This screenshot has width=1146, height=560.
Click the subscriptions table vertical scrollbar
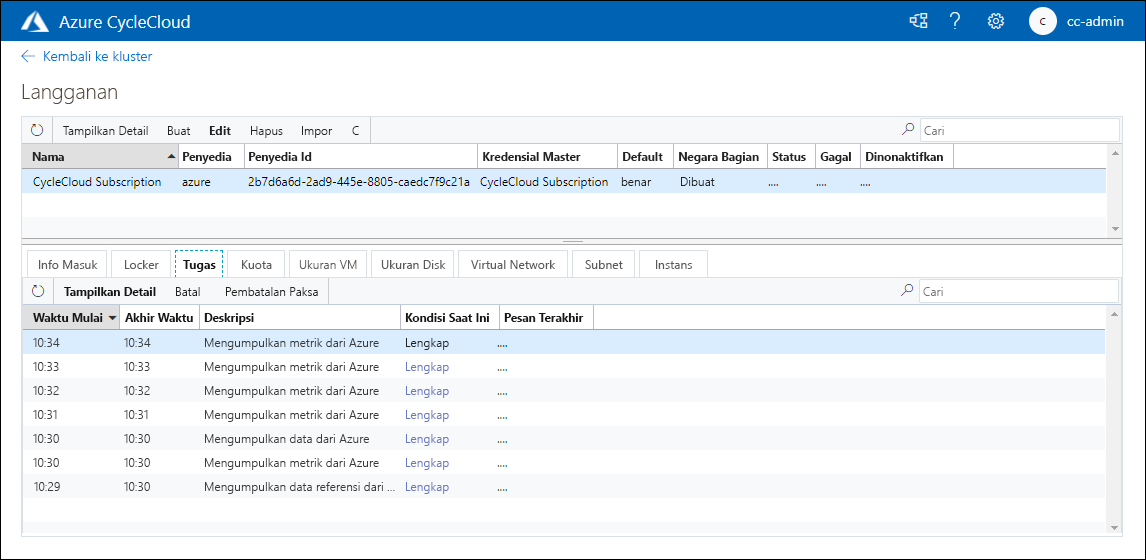tap(1115, 190)
